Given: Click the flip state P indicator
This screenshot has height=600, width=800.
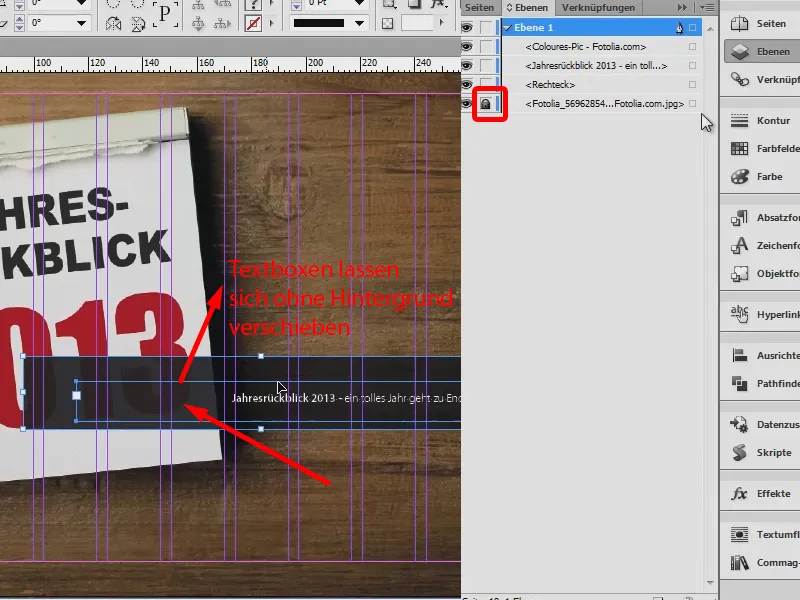Looking at the screenshot, I should point(165,13).
